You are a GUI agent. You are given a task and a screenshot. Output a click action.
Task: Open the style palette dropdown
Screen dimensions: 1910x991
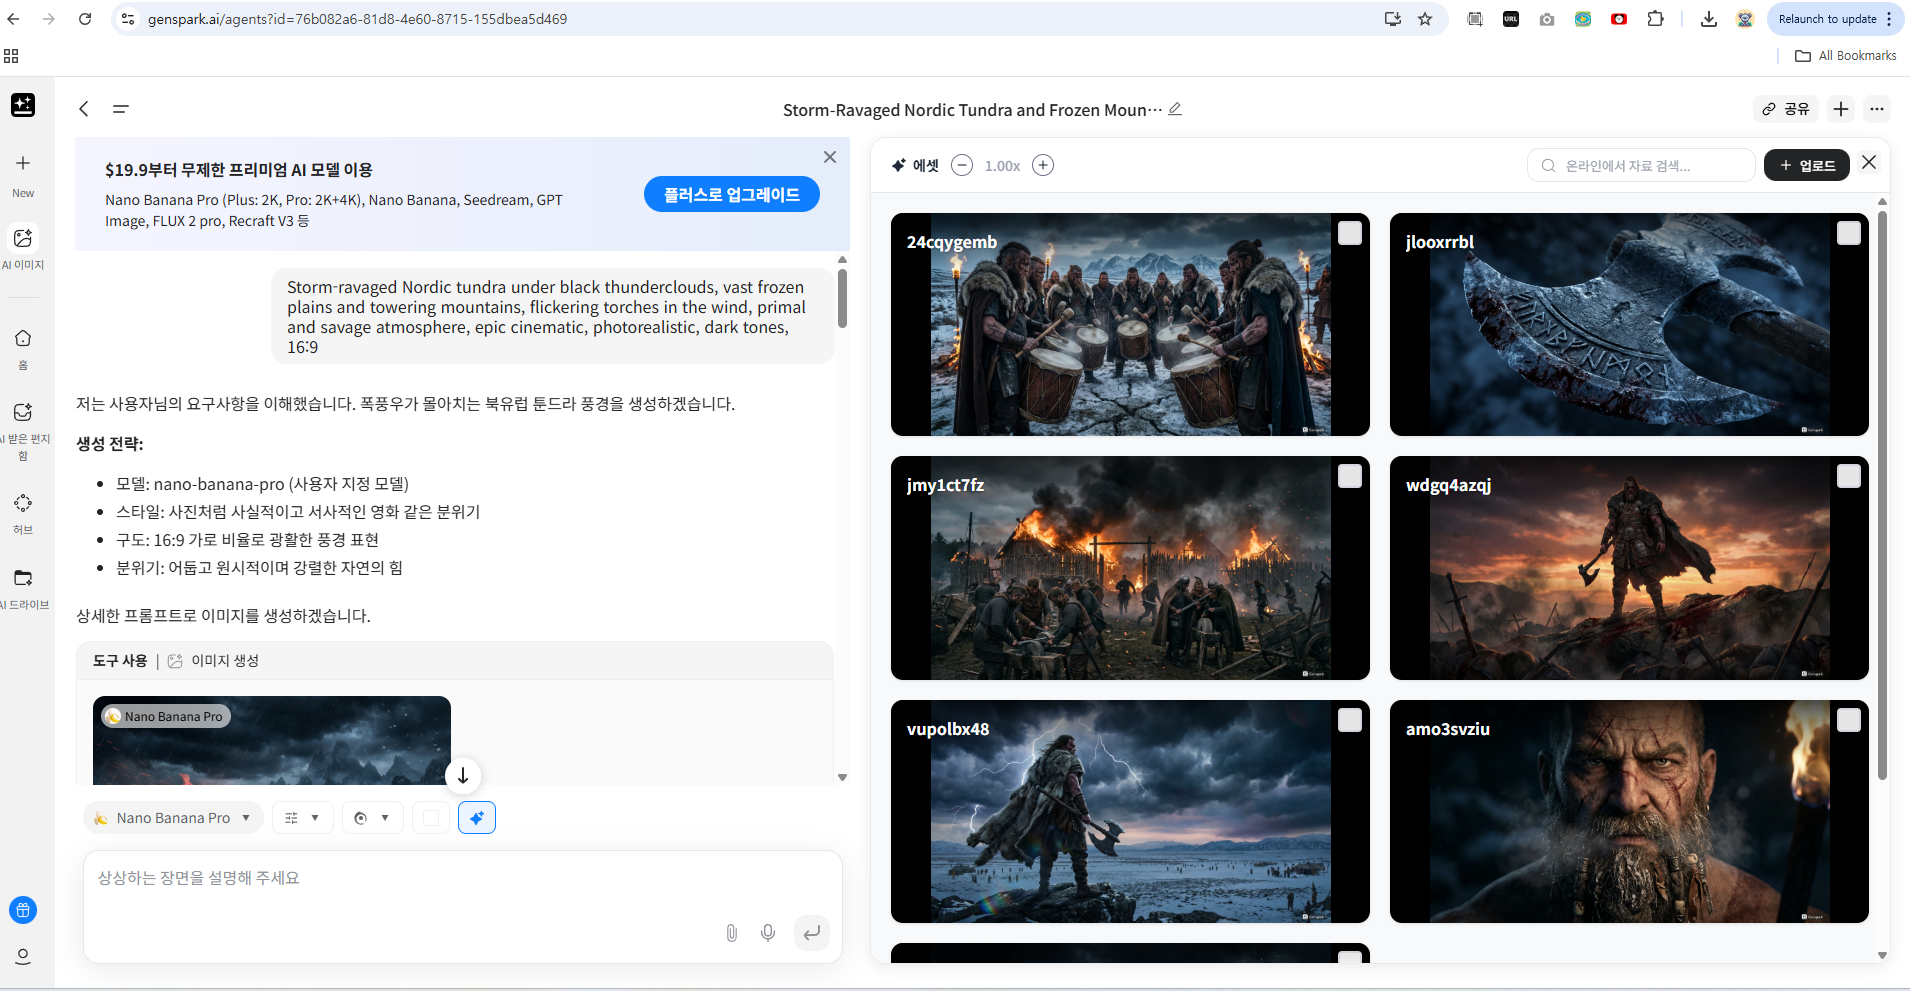click(x=372, y=818)
